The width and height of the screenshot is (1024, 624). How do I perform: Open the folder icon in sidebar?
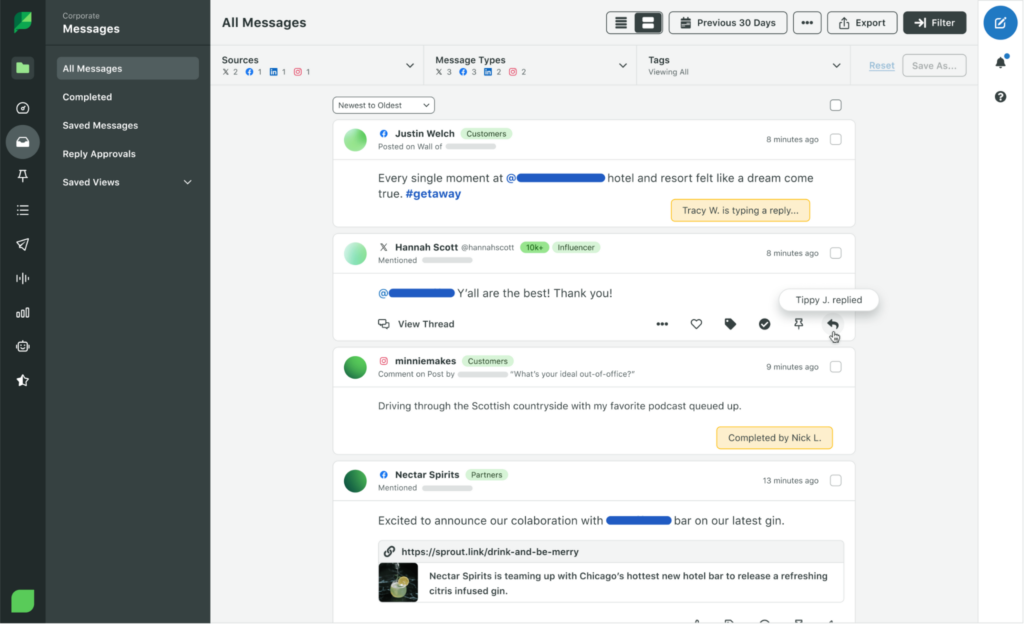click(x=23, y=68)
